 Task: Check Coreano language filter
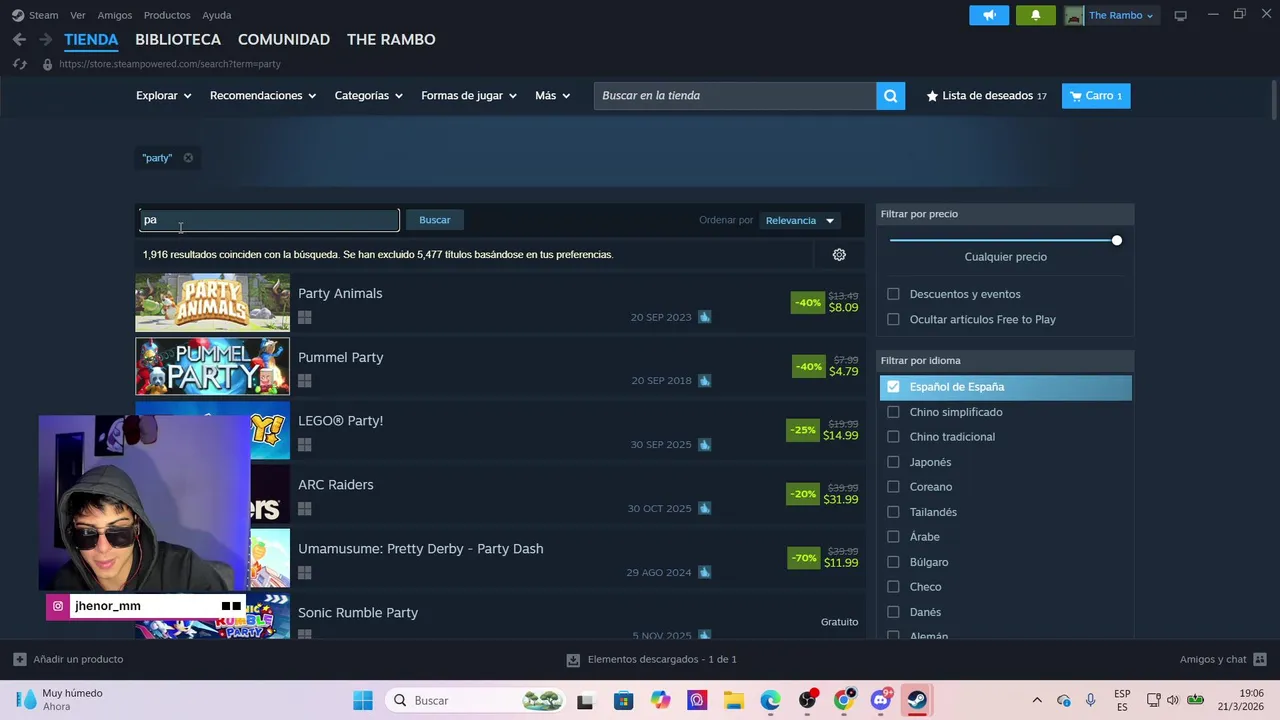point(893,487)
